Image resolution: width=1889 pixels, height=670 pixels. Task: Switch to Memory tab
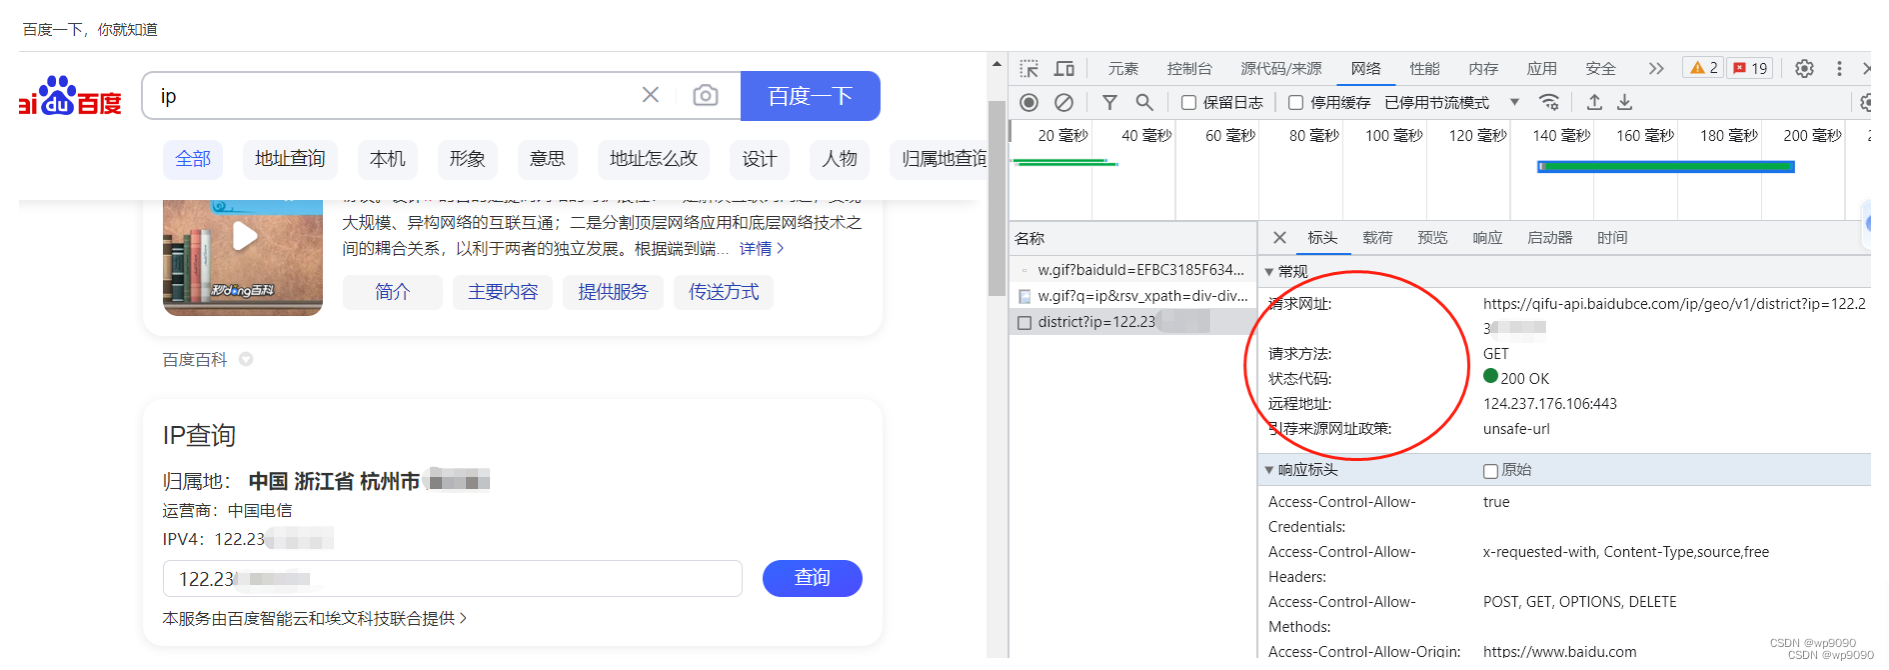tap(1483, 68)
